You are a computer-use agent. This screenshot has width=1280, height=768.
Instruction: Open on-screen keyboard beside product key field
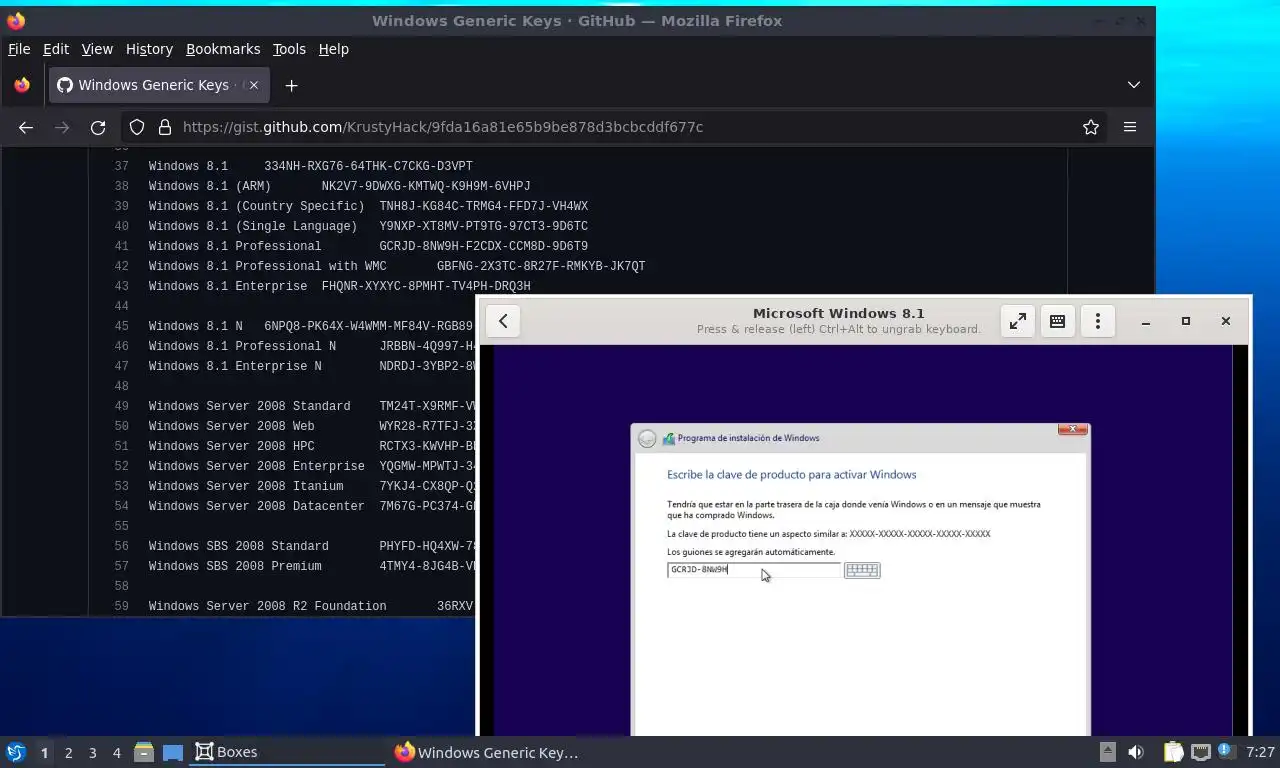click(x=862, y=570)
